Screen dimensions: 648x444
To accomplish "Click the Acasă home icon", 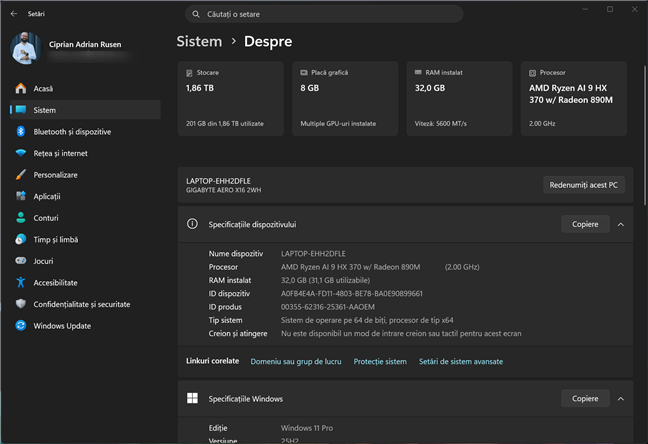I will coord(21,88).
